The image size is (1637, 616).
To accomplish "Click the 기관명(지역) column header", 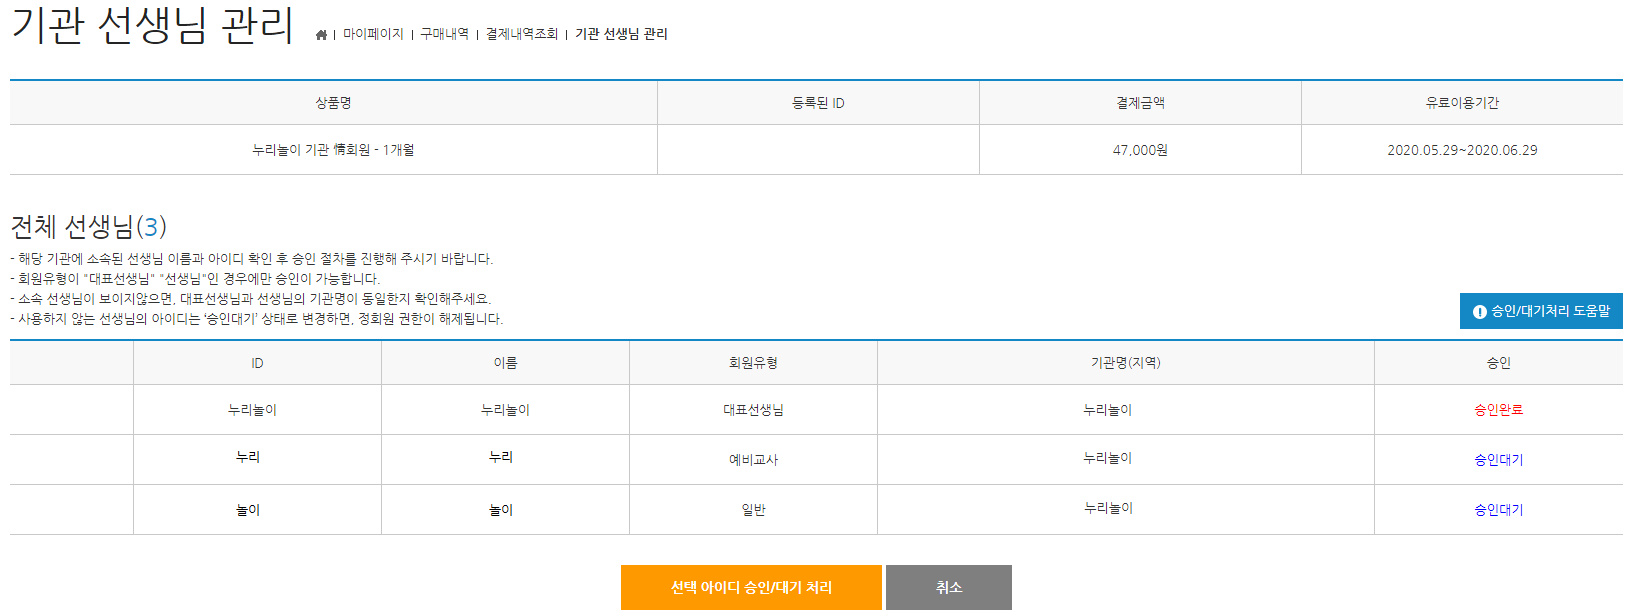I will (1125, 363).
